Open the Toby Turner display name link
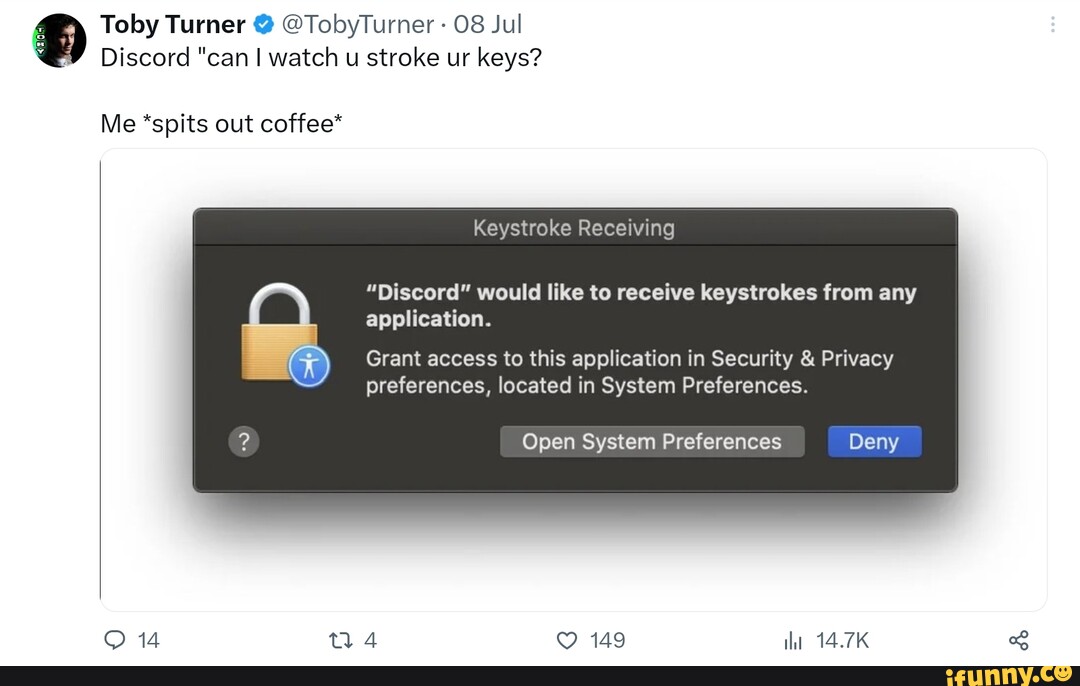Image resolution: width=1080 pixels, height=686 pixels. click(x=173, y=24)
